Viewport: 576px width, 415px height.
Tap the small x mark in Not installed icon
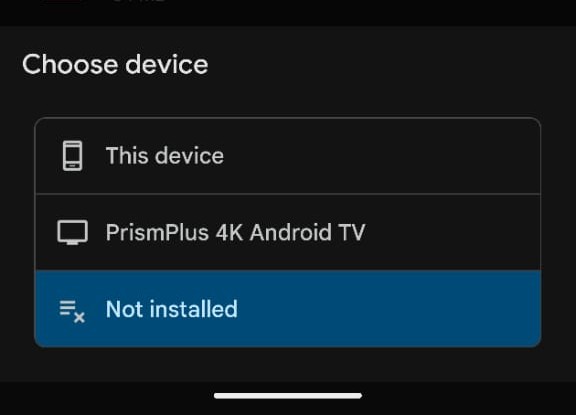click(79, 317)
